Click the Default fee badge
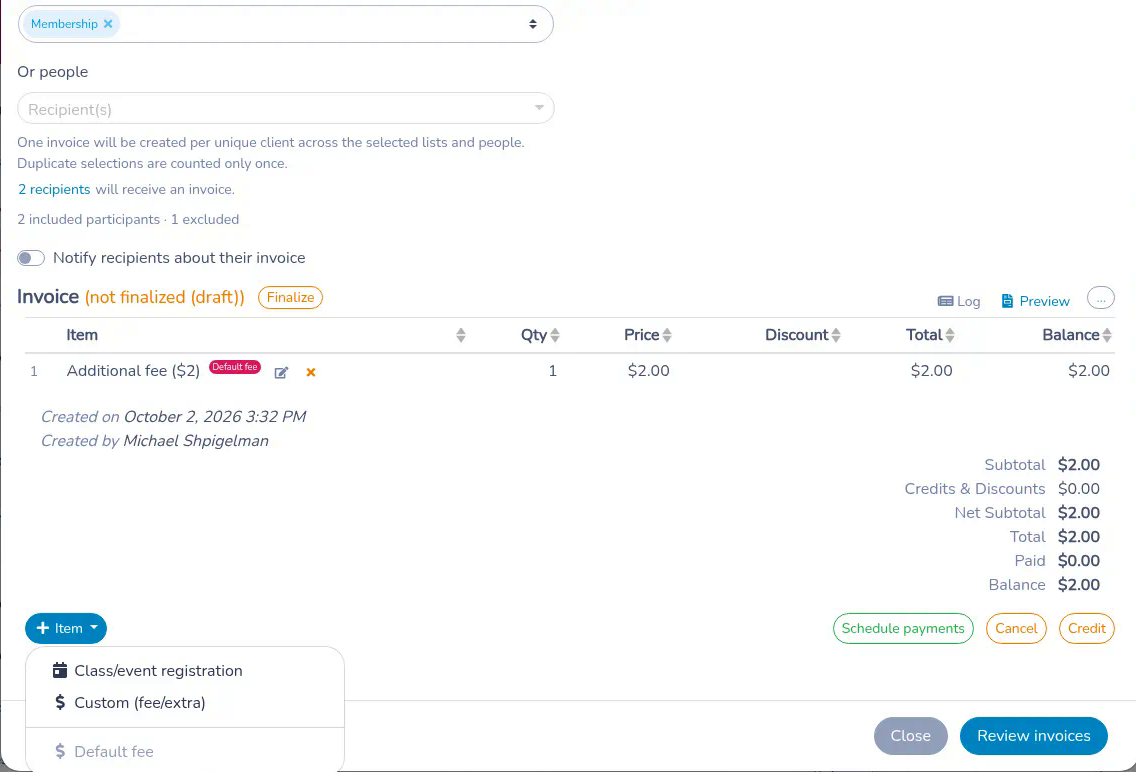Viewport: 1136px width, 772px height. click(235, 367)
